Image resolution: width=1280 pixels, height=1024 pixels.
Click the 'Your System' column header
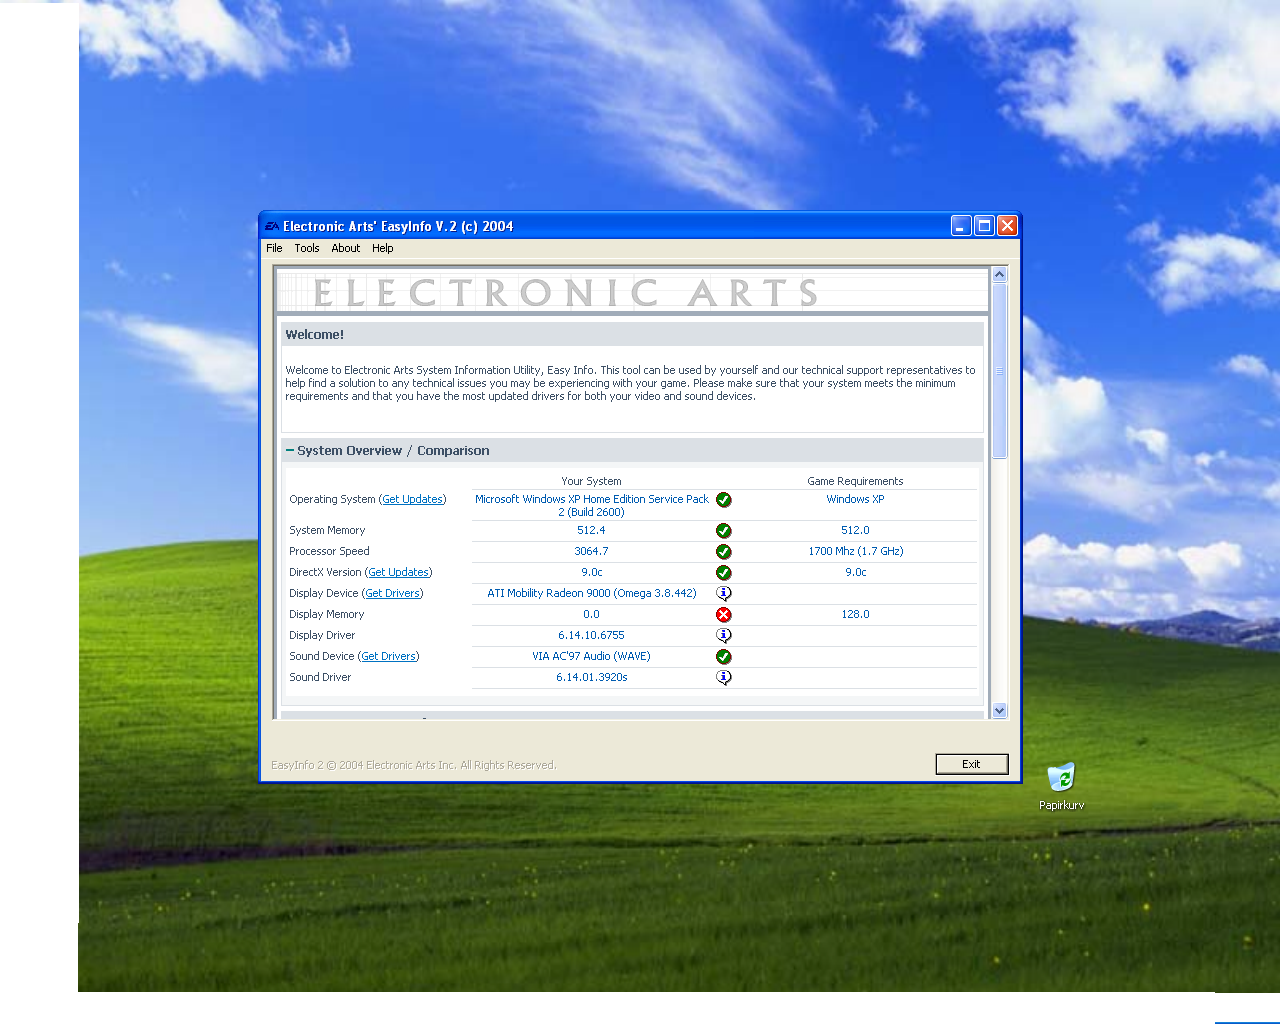(591, 481)
